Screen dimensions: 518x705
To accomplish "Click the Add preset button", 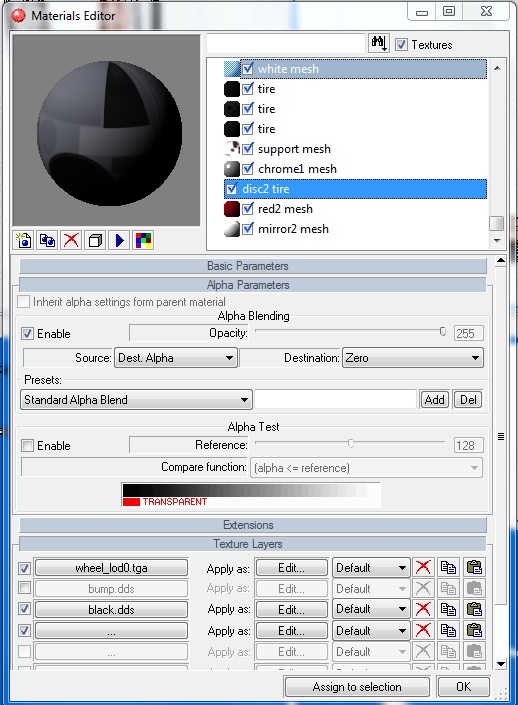I will pyautogui.click(x=434, y=400).
